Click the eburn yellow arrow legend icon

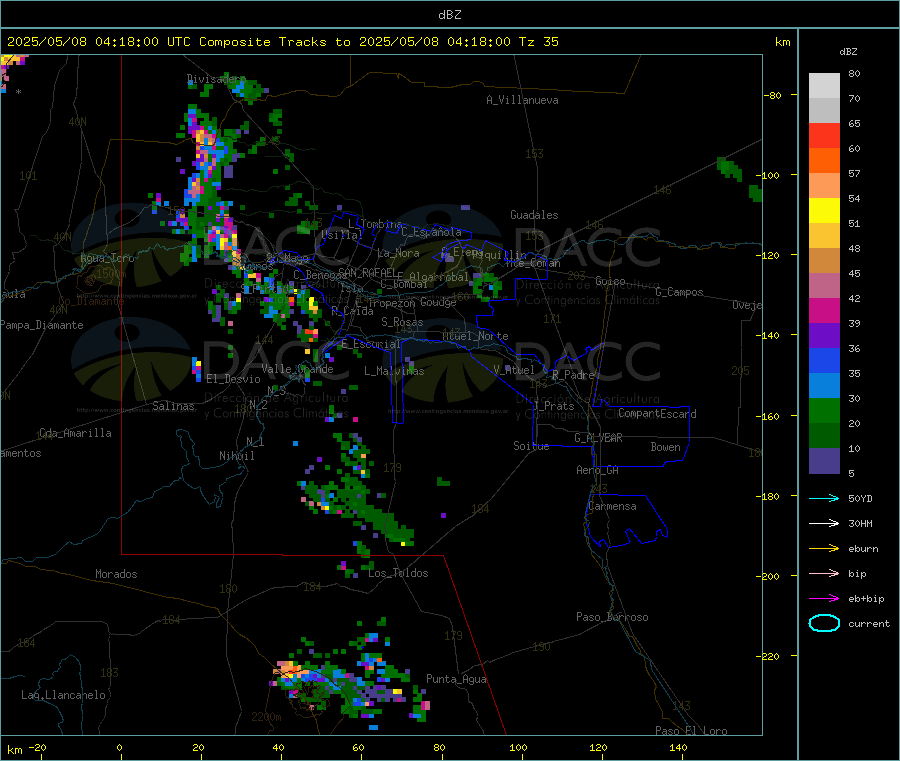(x=824, y=549)
